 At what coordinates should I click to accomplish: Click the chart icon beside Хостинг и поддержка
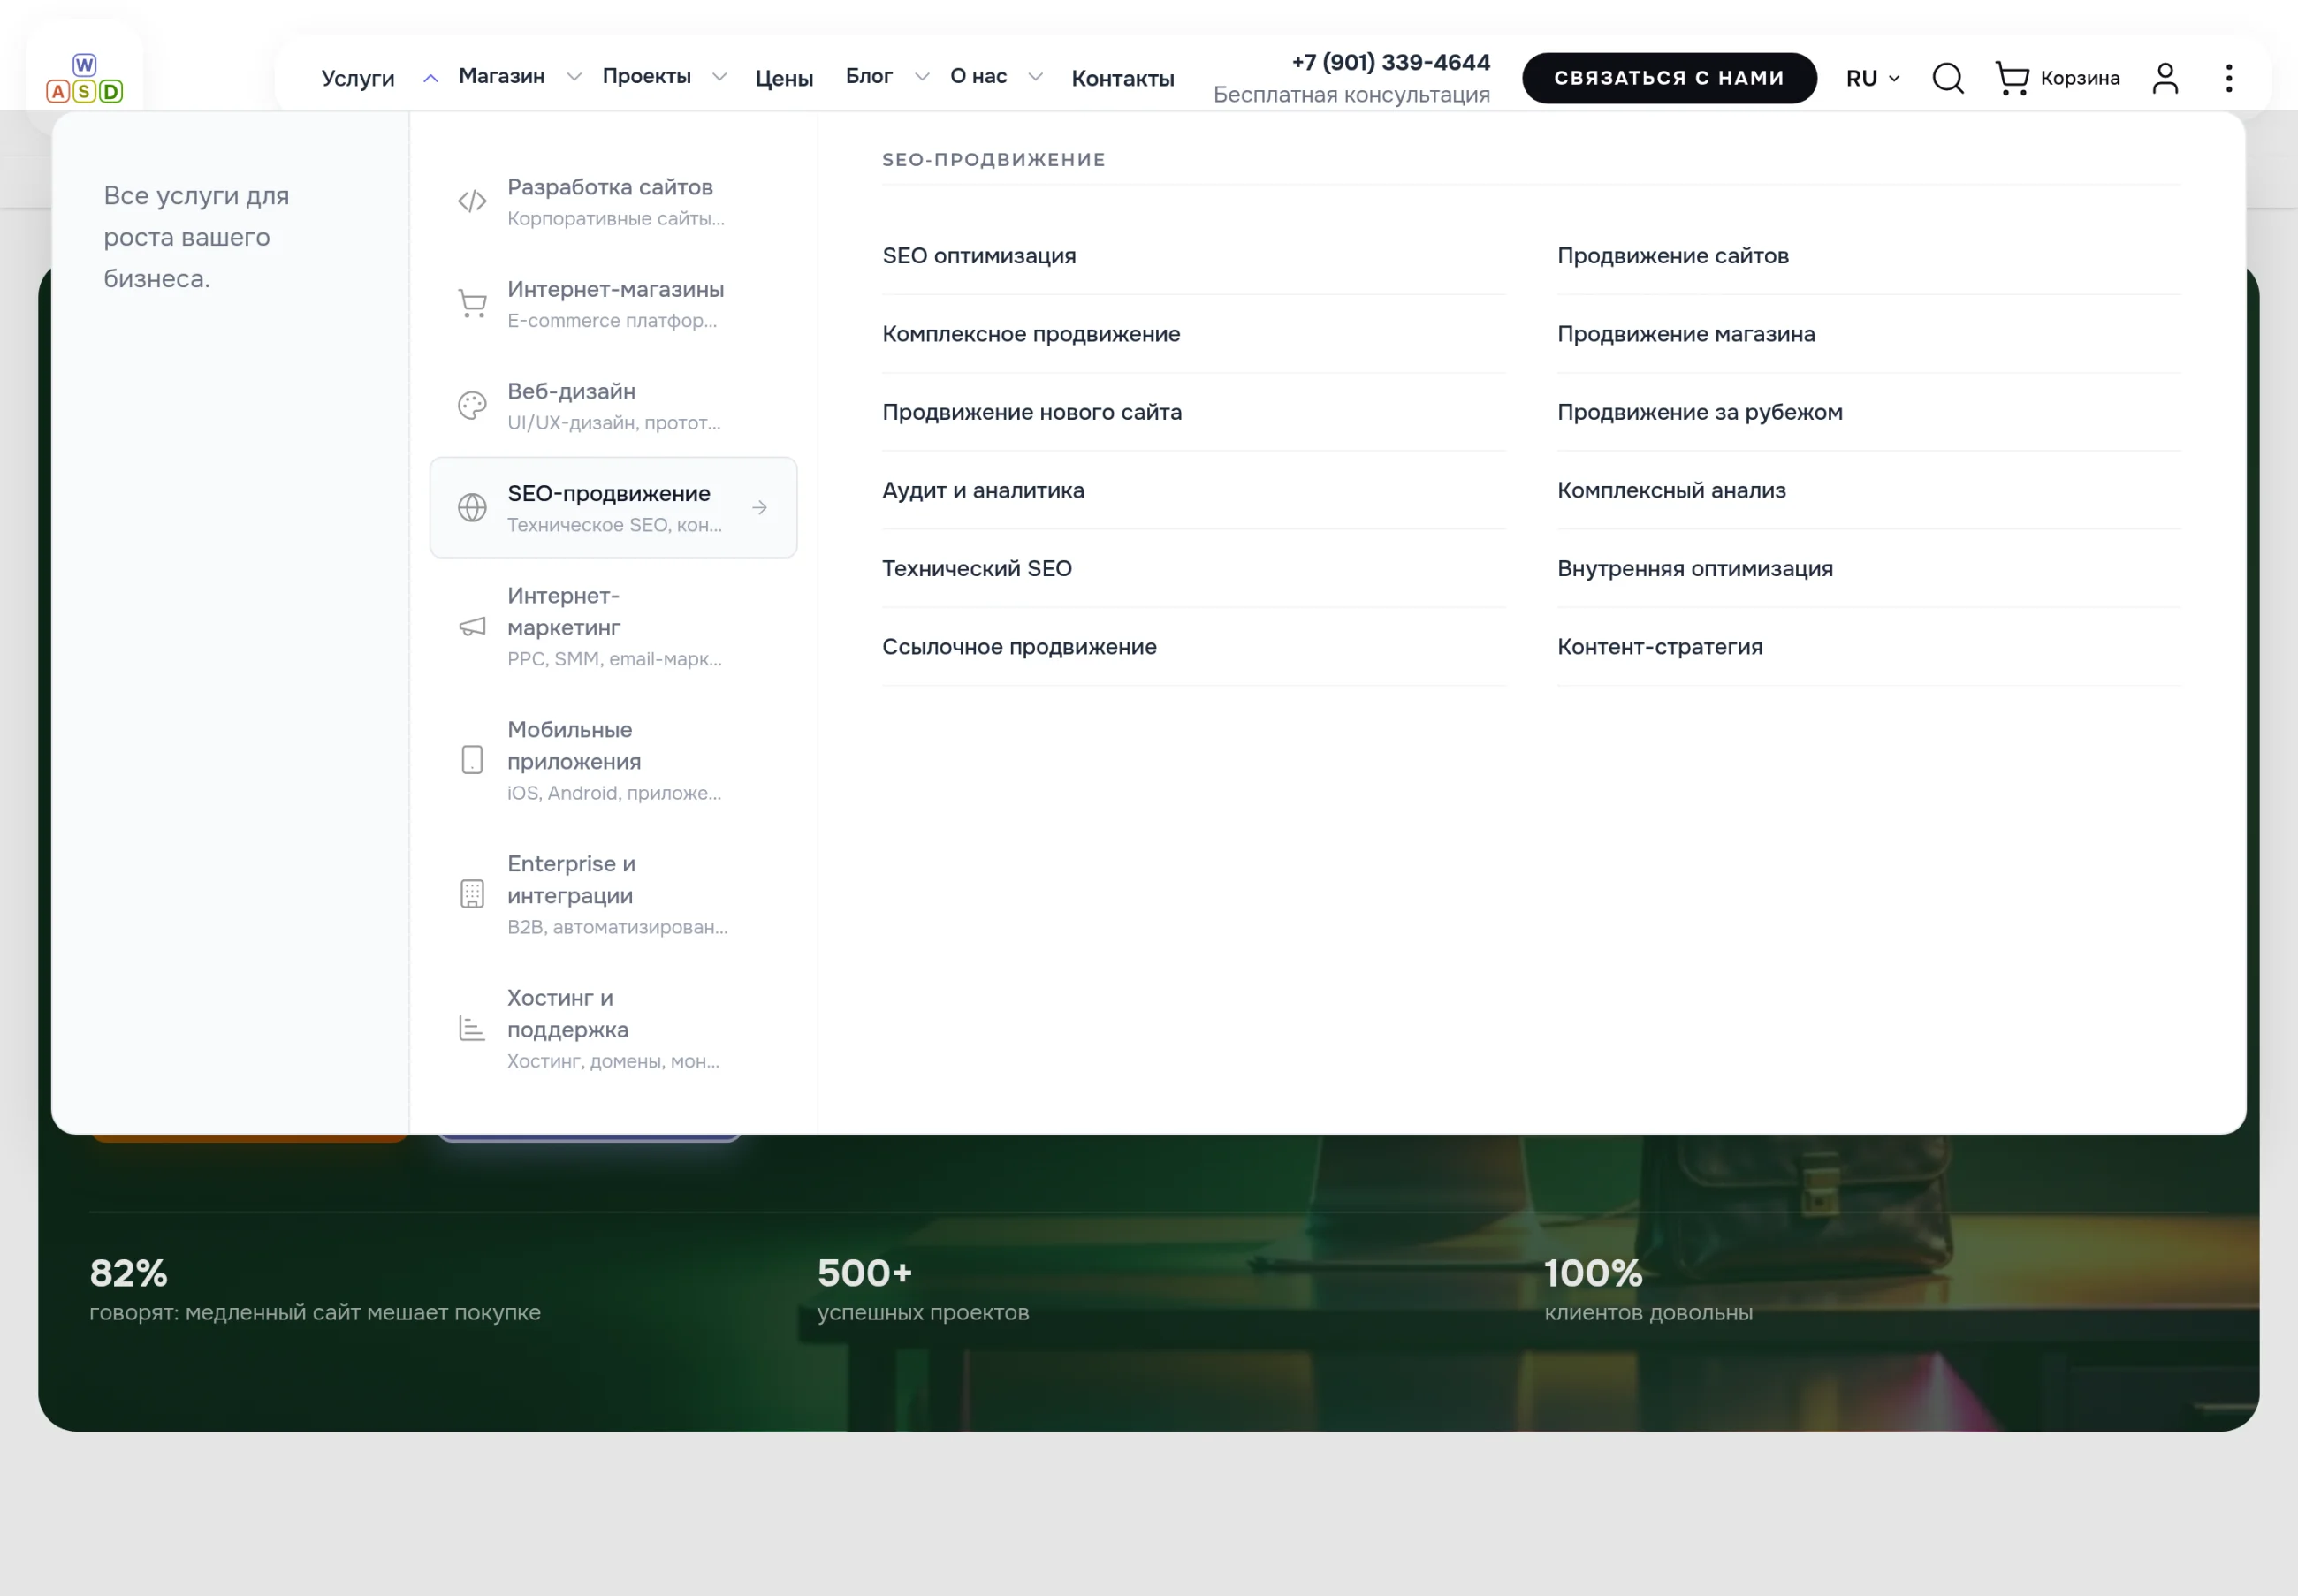(472, 1028)
